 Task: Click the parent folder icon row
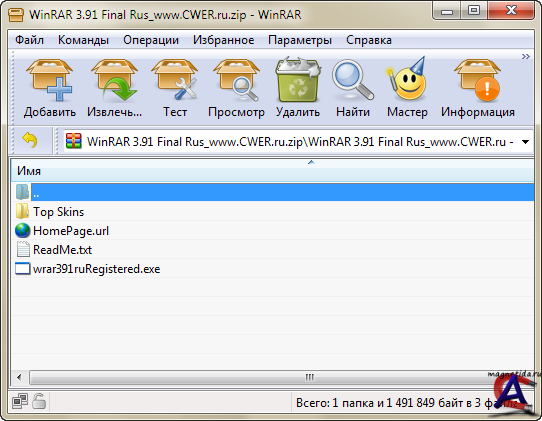pyautogui.click(x=22, y=192)
